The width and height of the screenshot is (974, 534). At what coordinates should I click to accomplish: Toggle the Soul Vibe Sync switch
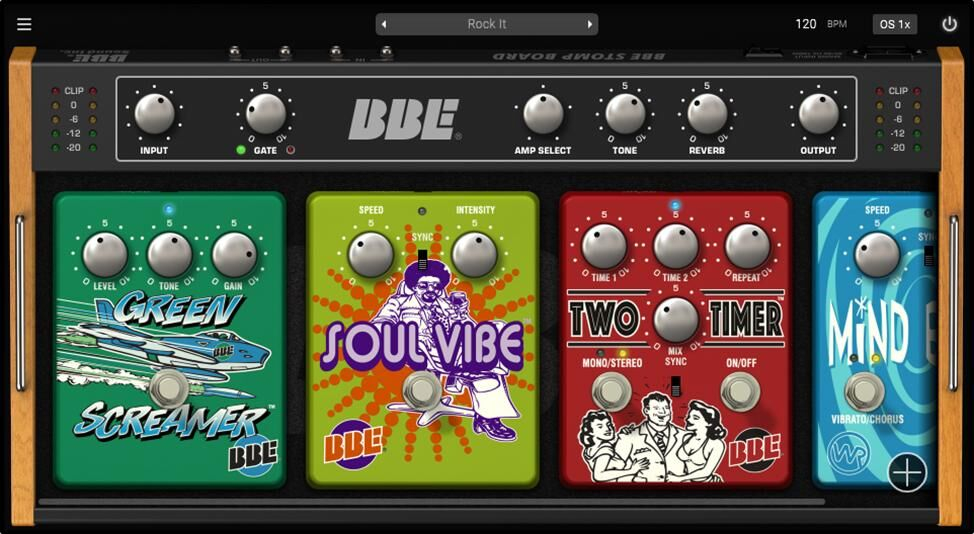(422, 260)
